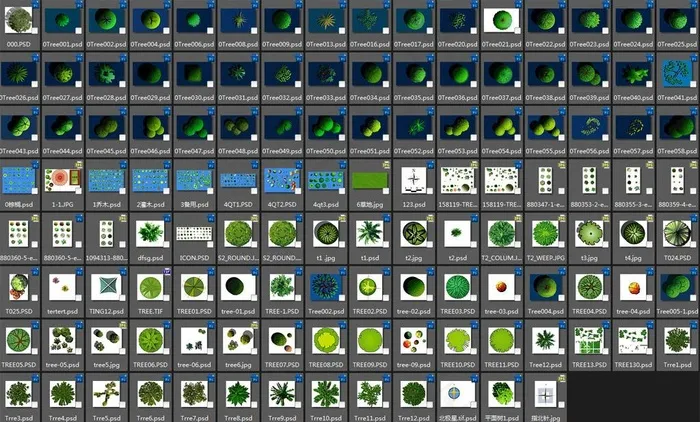700x422 pixels.
Task: Select the T2_WEEP.JPG thumbnail
Action: (546, 233)
